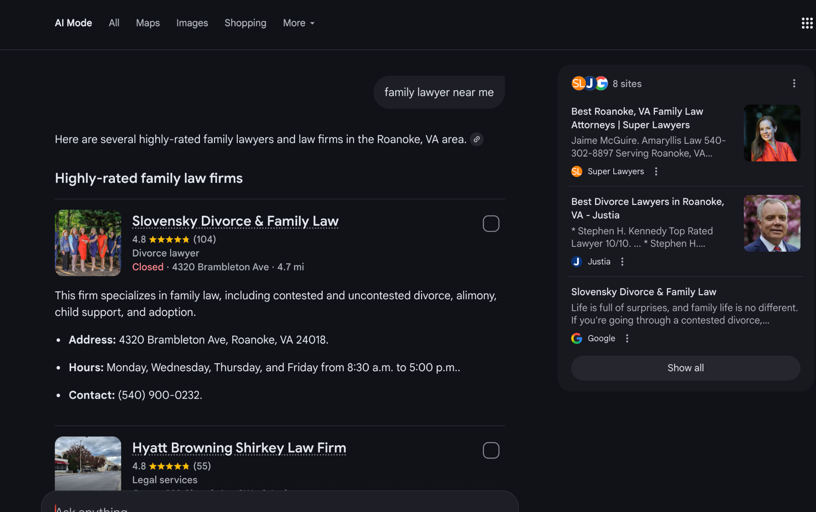Screen dimensions: 816x512
Task: Check the Hyatt Browning Shirkey Law Firm checkbox
Action: (491, 451)
